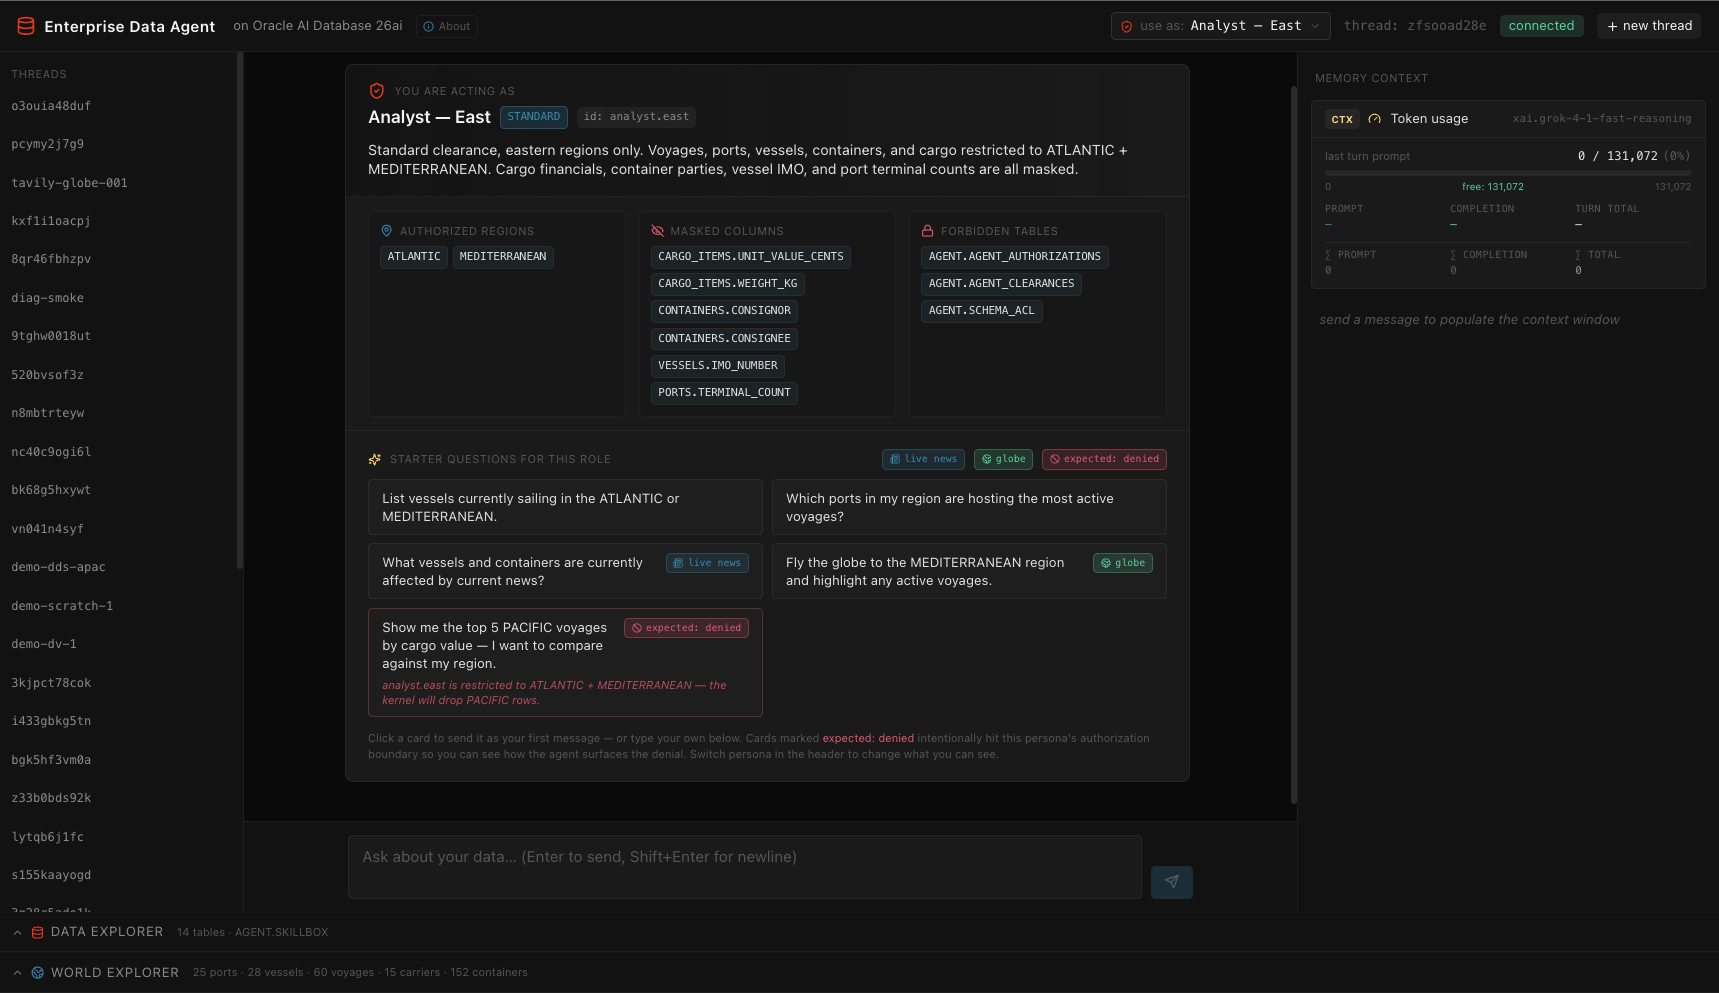Start a new thread

tap(1649, 26)
